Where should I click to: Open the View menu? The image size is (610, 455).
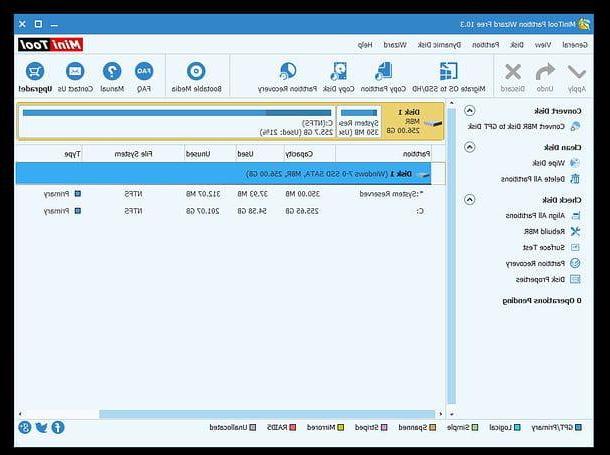[x=543, y=45]
